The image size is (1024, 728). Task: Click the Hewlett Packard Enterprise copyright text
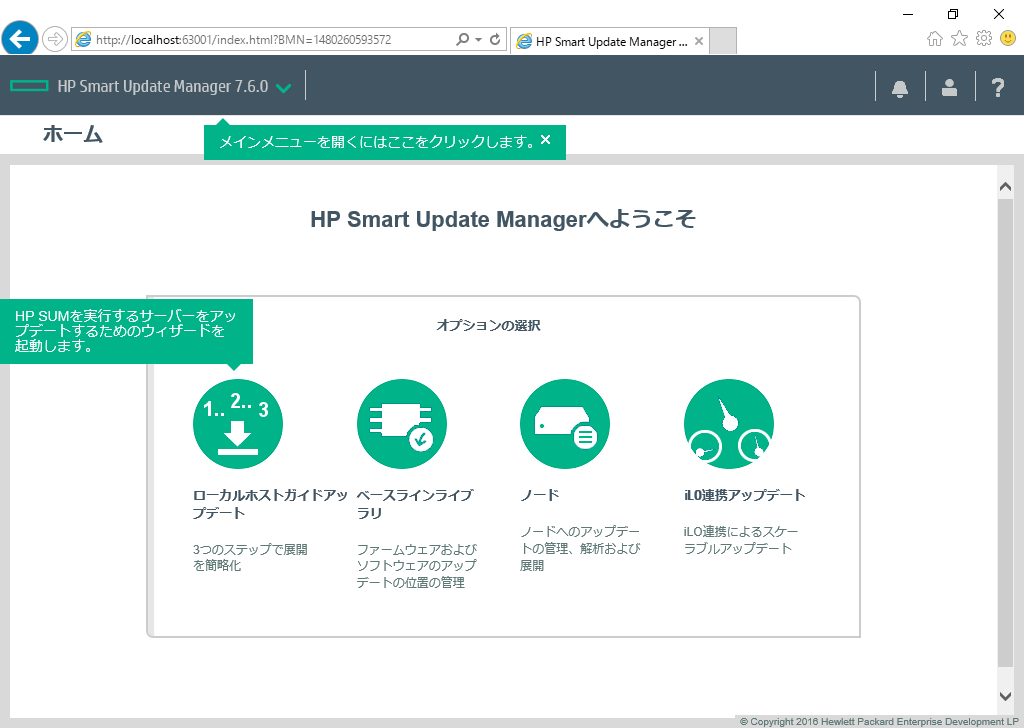click(x=879, y=721)
